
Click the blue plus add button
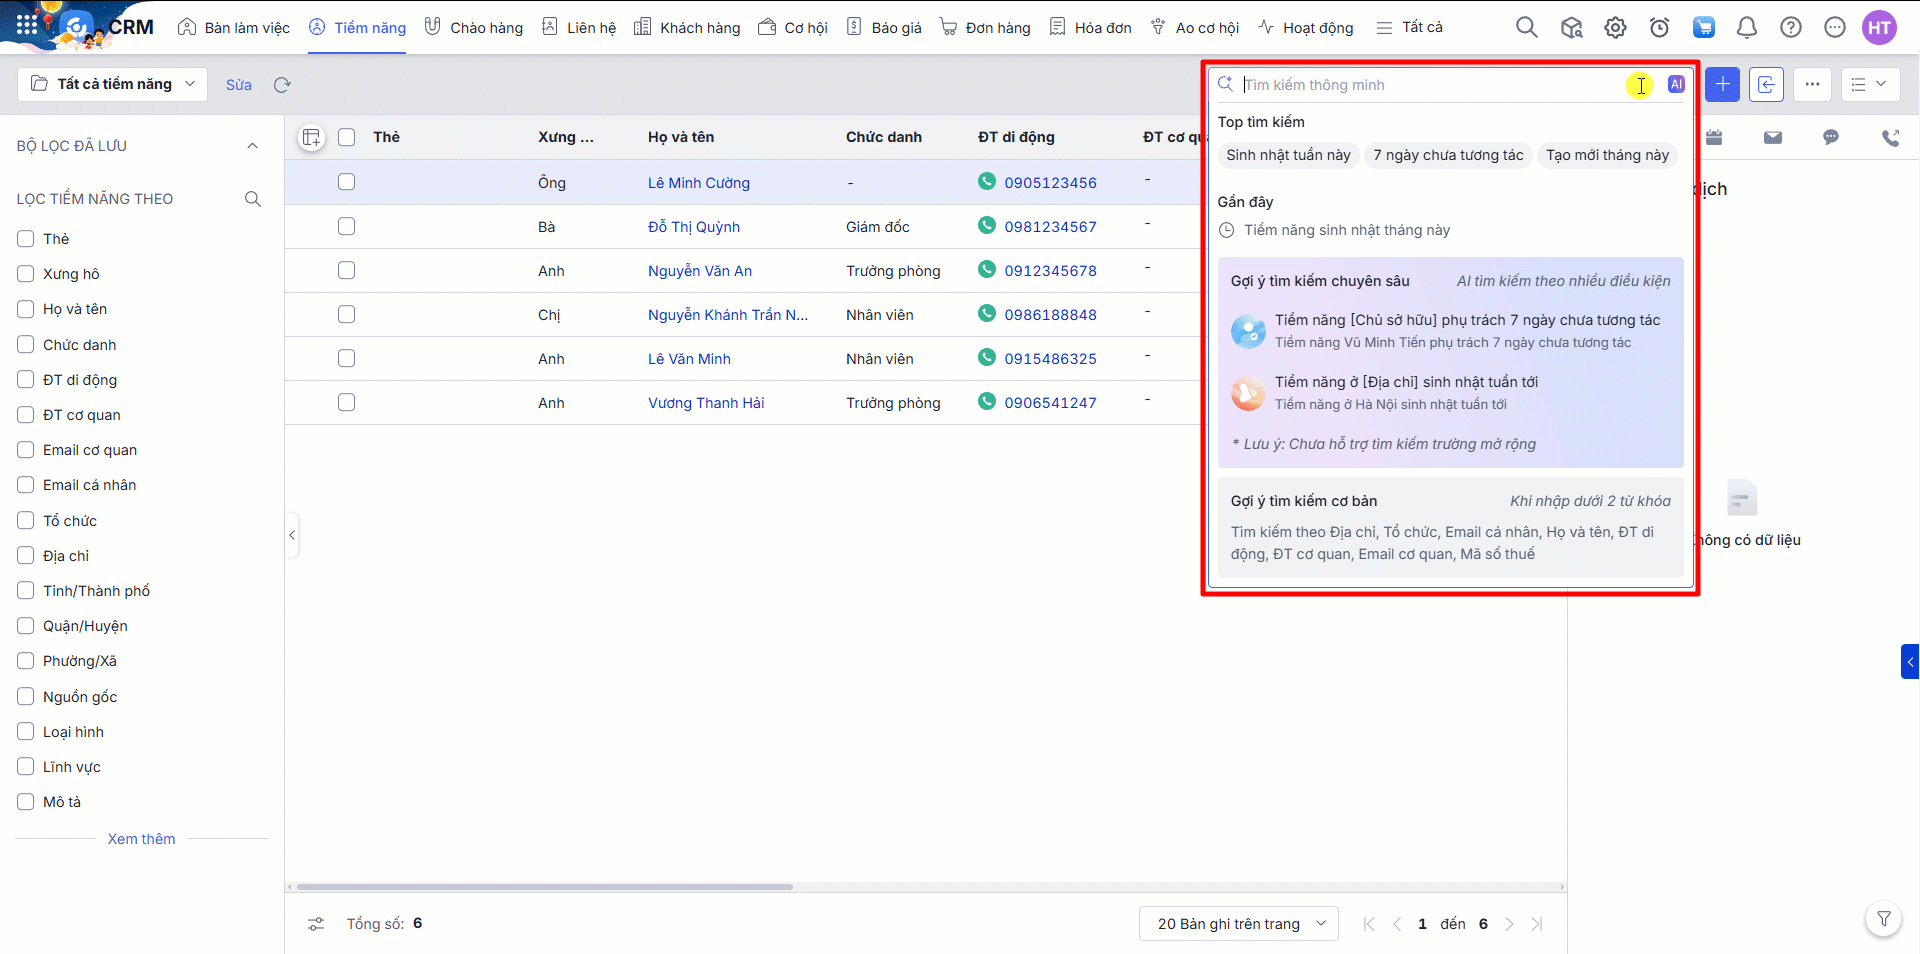click(x=1722, y=85)
